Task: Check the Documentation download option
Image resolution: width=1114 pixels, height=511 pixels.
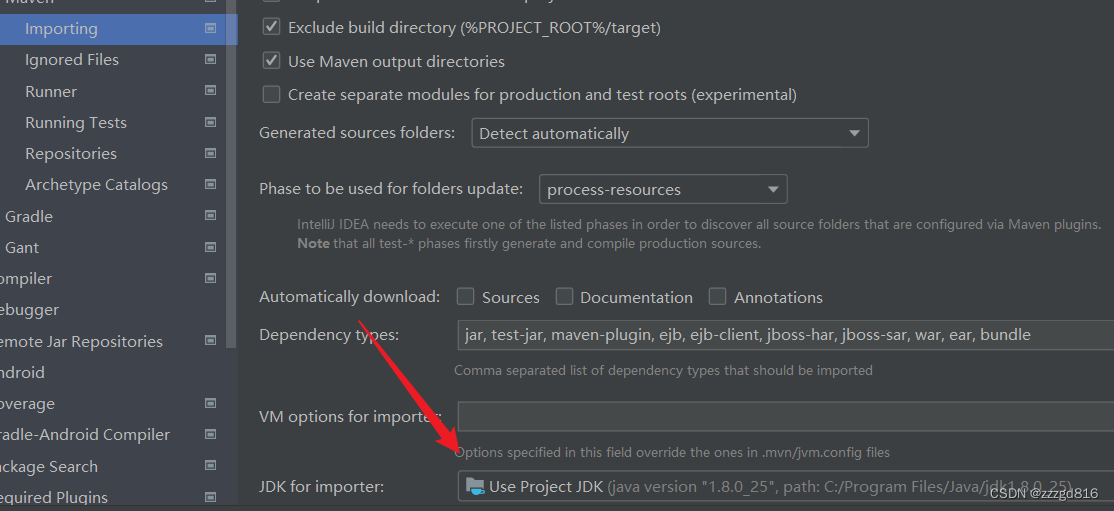Action: (564, 296)
